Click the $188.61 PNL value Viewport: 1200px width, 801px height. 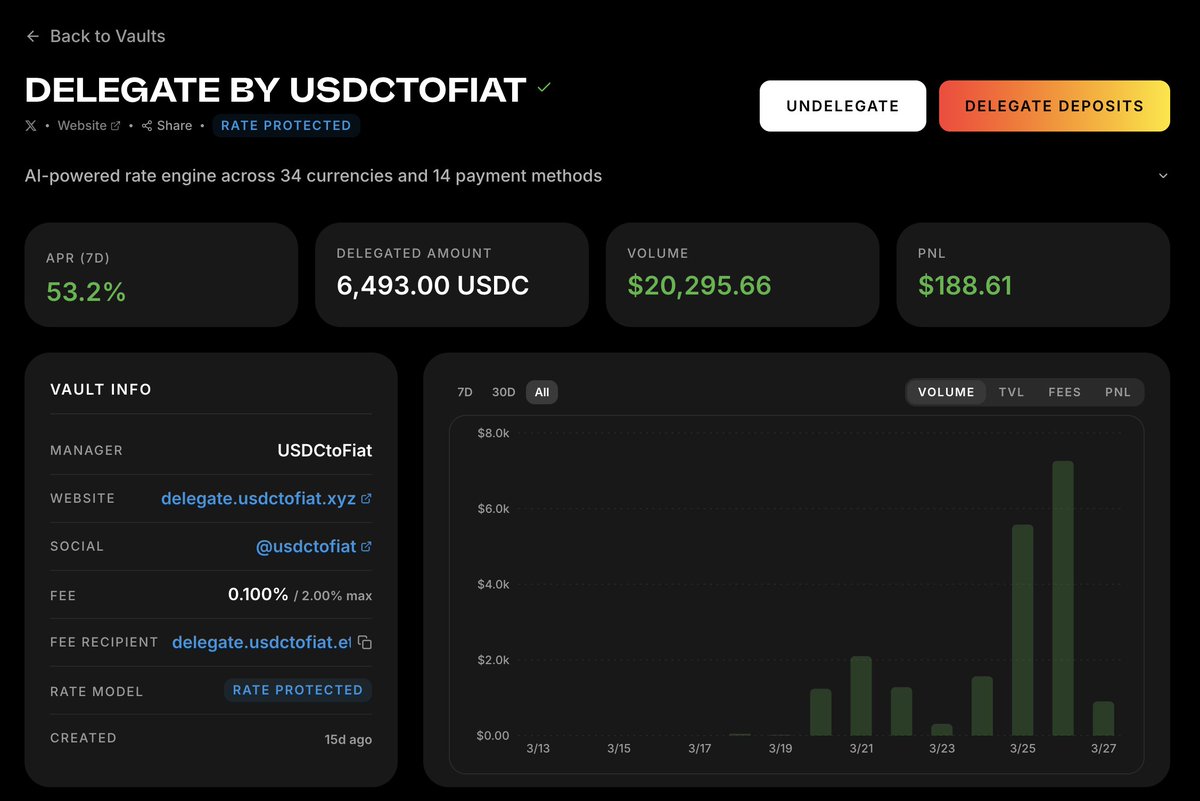965,286
